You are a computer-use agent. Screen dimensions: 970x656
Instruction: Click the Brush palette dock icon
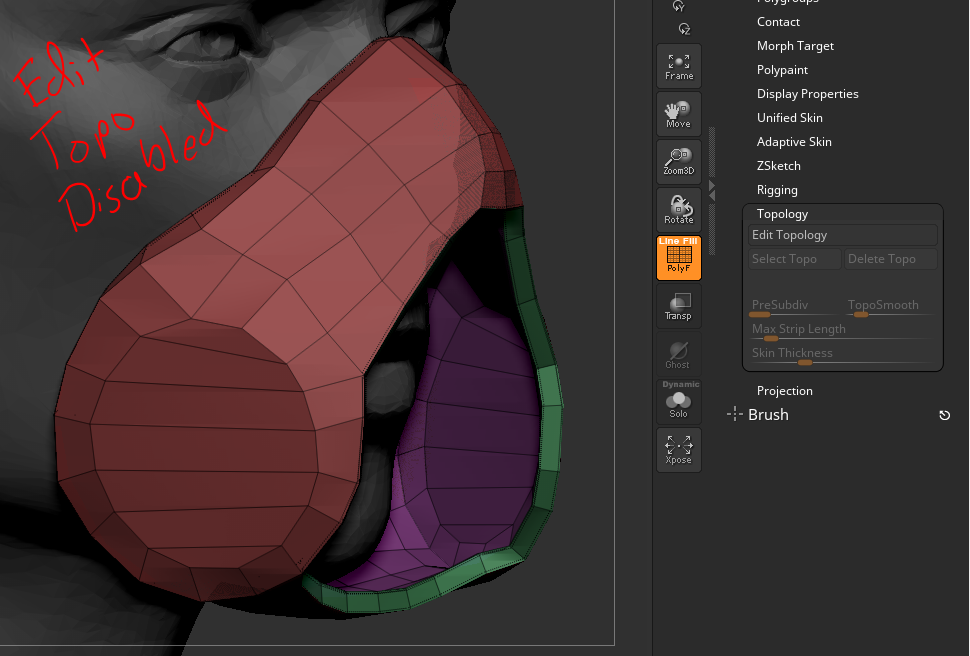[x=945, y=415]
